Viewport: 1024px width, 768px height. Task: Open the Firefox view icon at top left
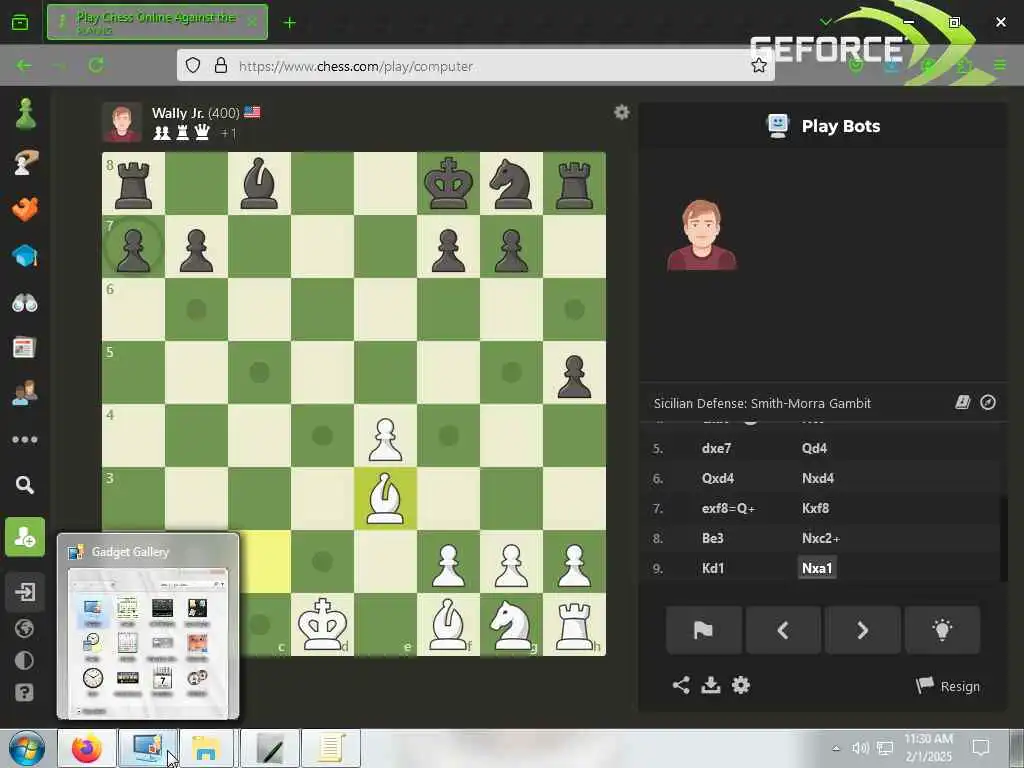click(x=20, y=23)
